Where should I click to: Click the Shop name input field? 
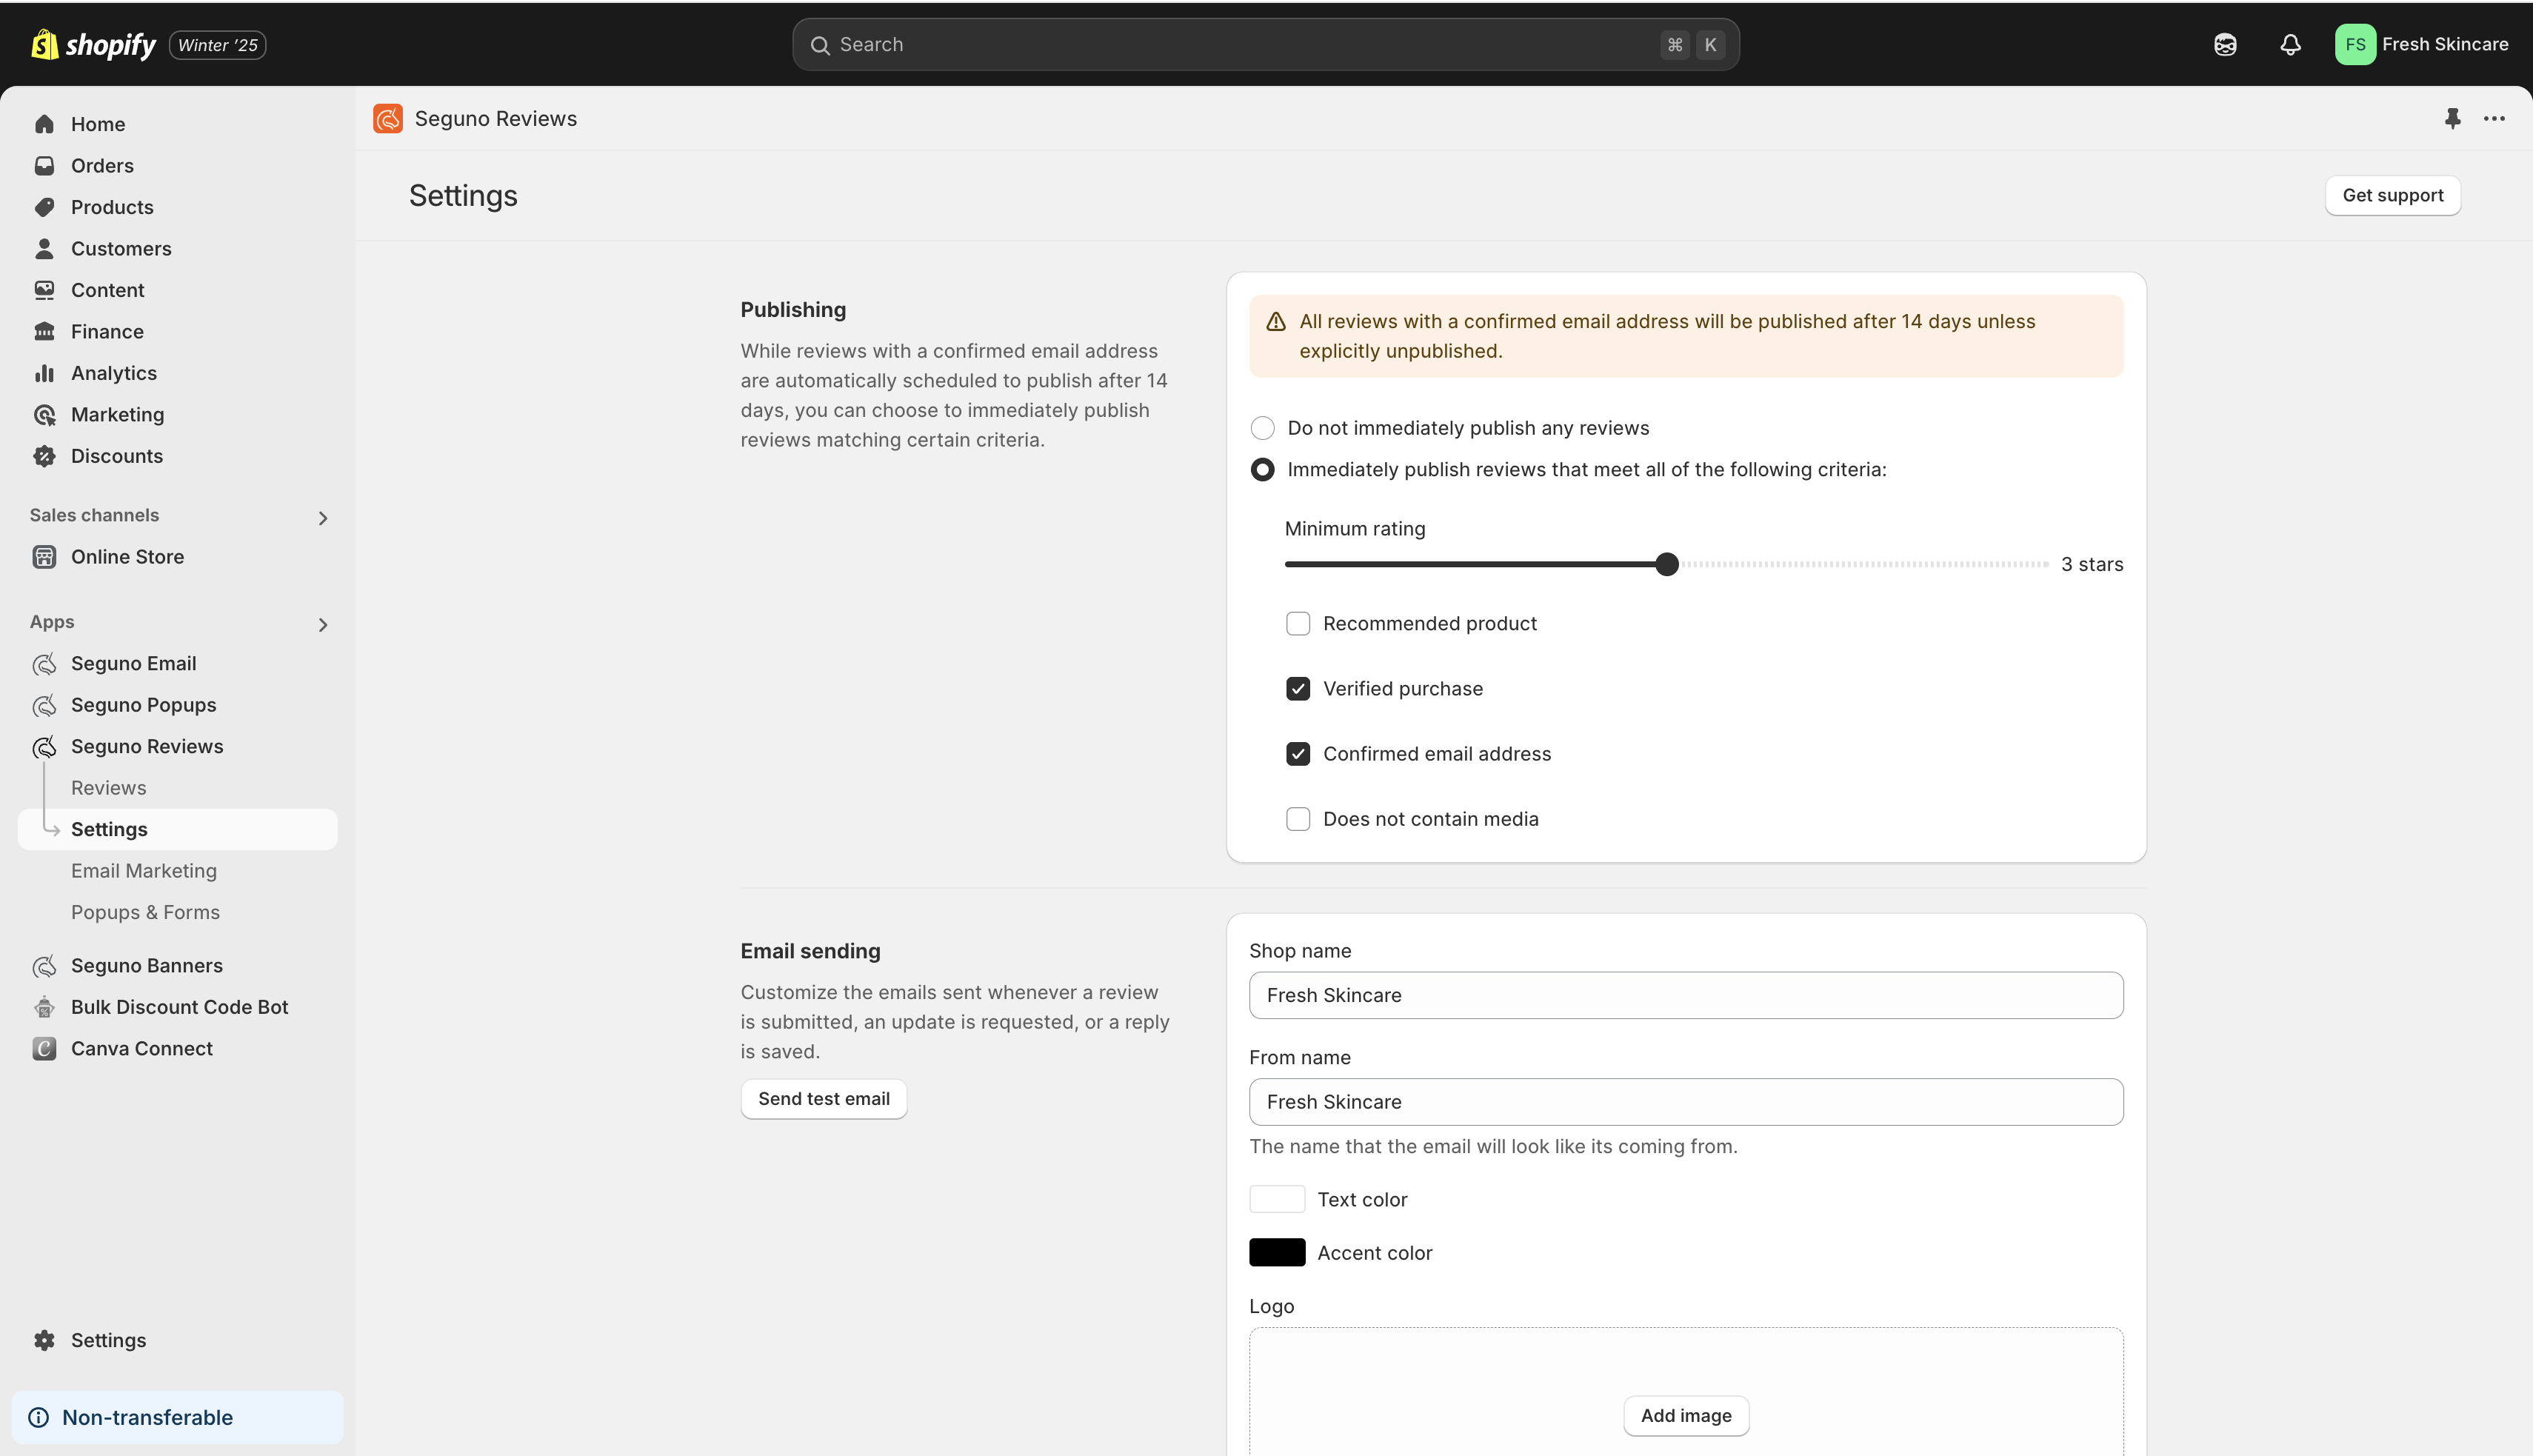tap(1686, 996)
